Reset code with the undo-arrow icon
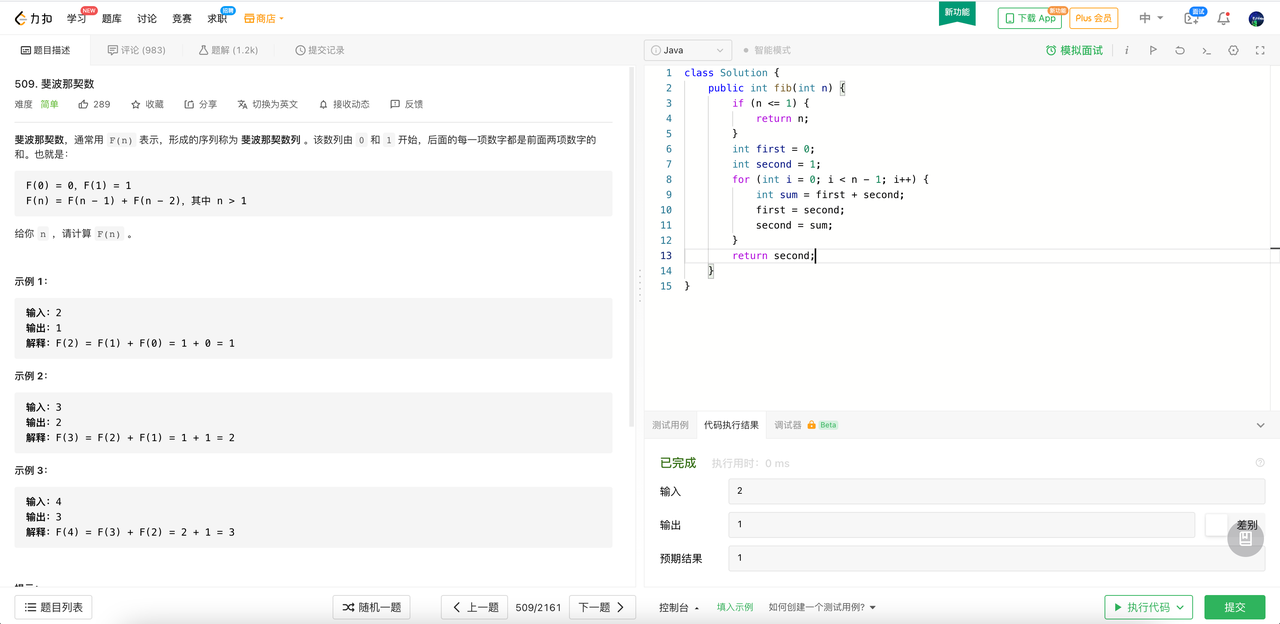This screenshot has width=1280, height=624. (1180, 50)
